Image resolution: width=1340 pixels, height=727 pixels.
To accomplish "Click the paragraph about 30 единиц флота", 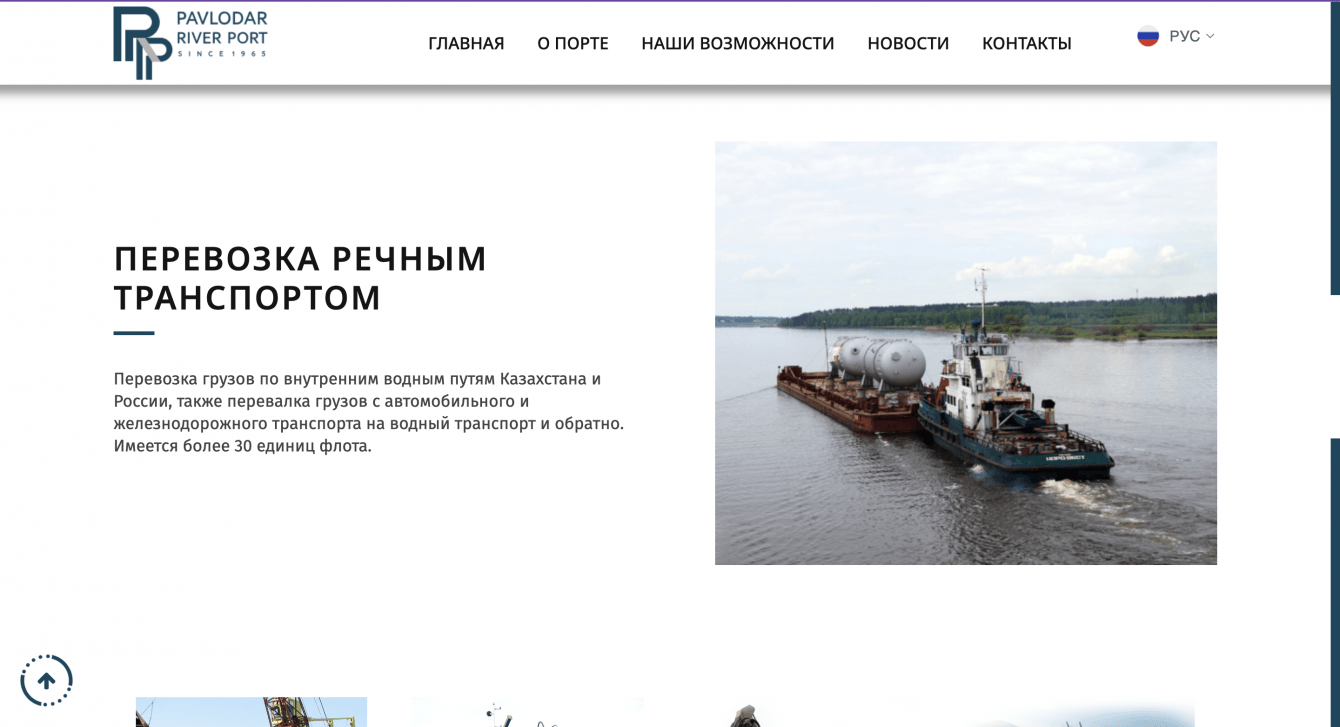I will click(369, 412).
